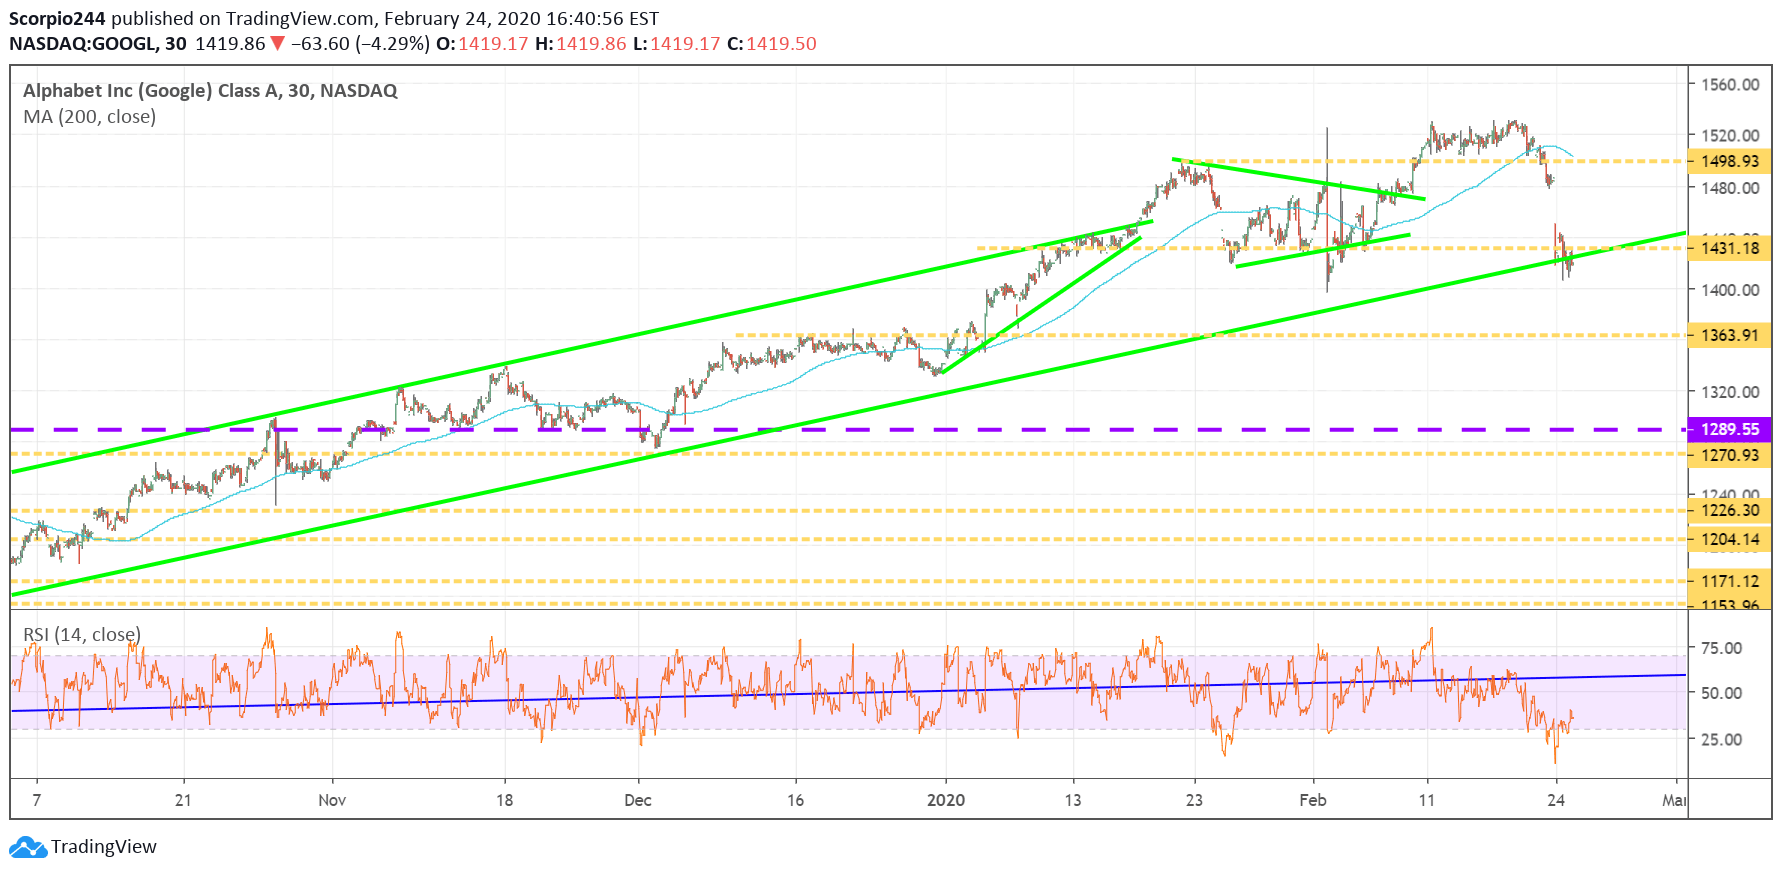Click the 24 date label on time axis

click(1556, 800)
